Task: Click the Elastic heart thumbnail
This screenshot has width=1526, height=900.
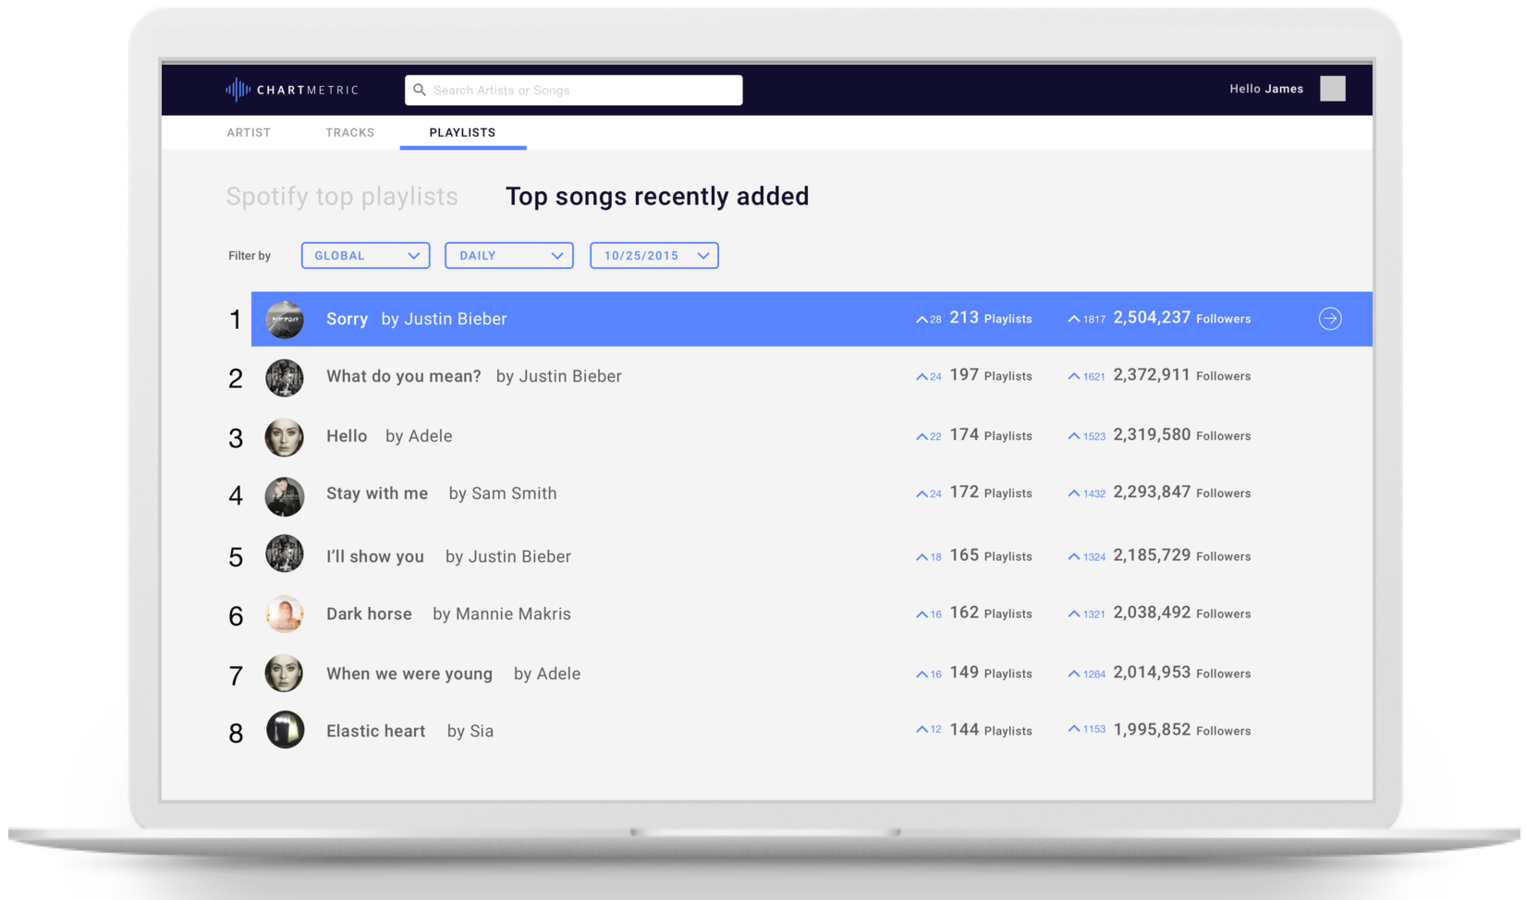Action: coord(284,730)
